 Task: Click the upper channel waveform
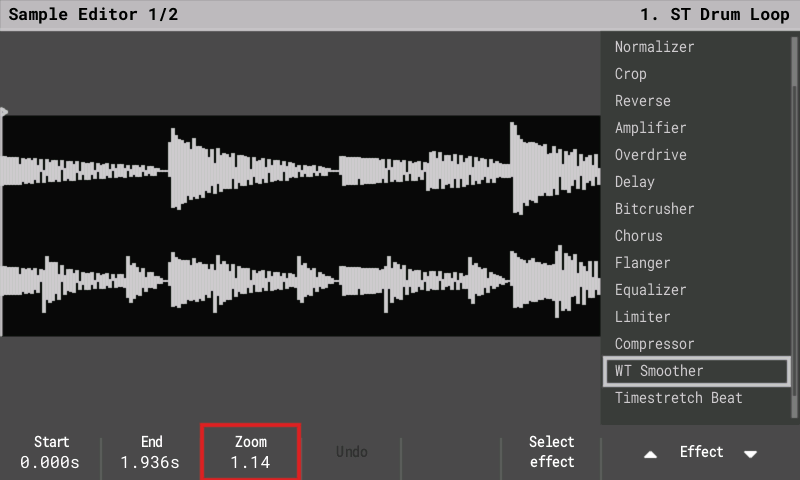(300, 170)
